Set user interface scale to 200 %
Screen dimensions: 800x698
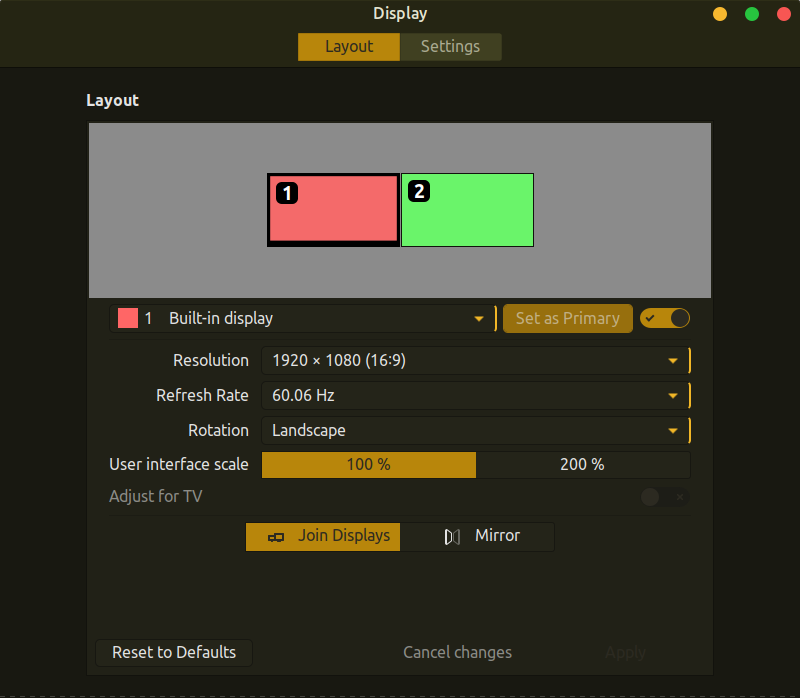(583, 464)
